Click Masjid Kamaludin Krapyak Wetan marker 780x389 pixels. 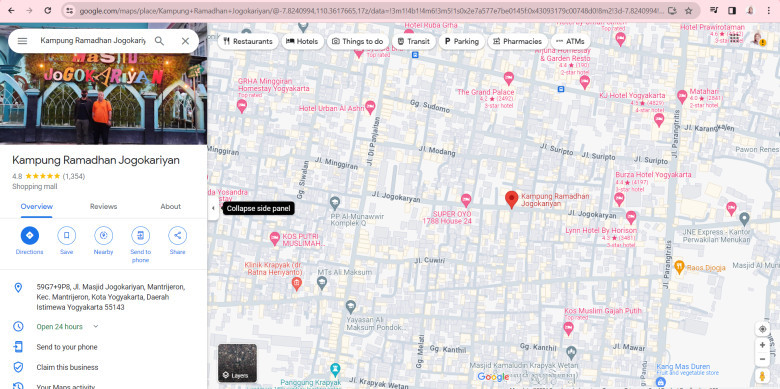click(571, 353)
